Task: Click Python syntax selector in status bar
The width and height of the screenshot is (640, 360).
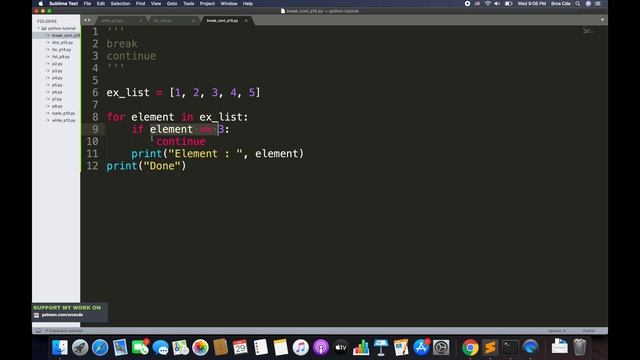Action: tap(589, 331)
